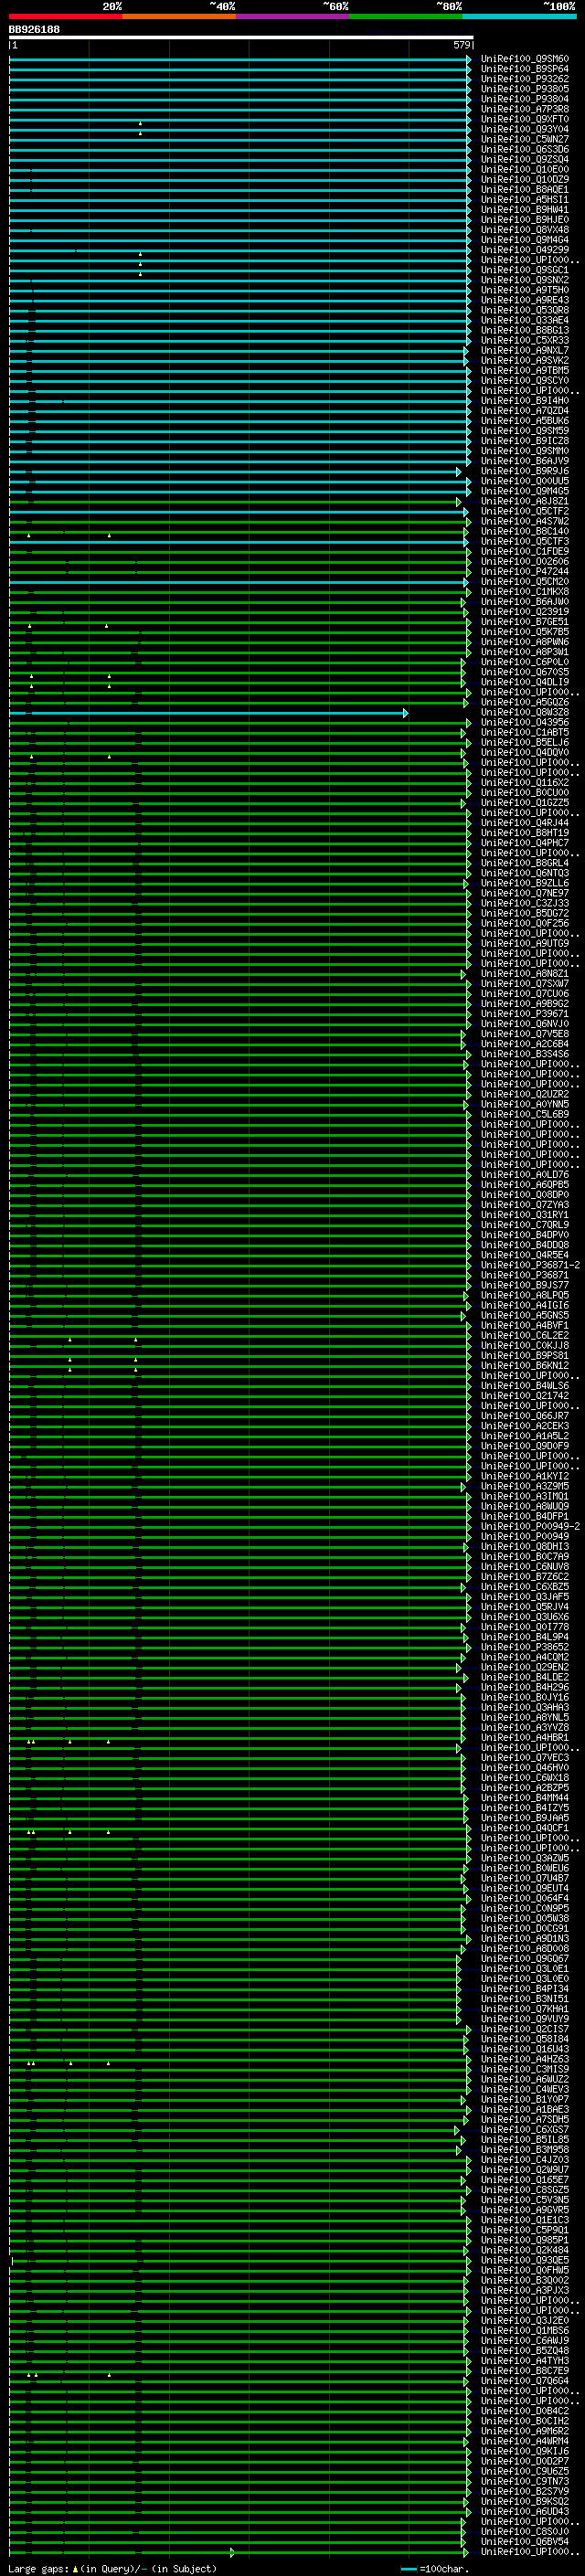Select the UniRef100_Q8VX48 label

click(x=524, y=230)
